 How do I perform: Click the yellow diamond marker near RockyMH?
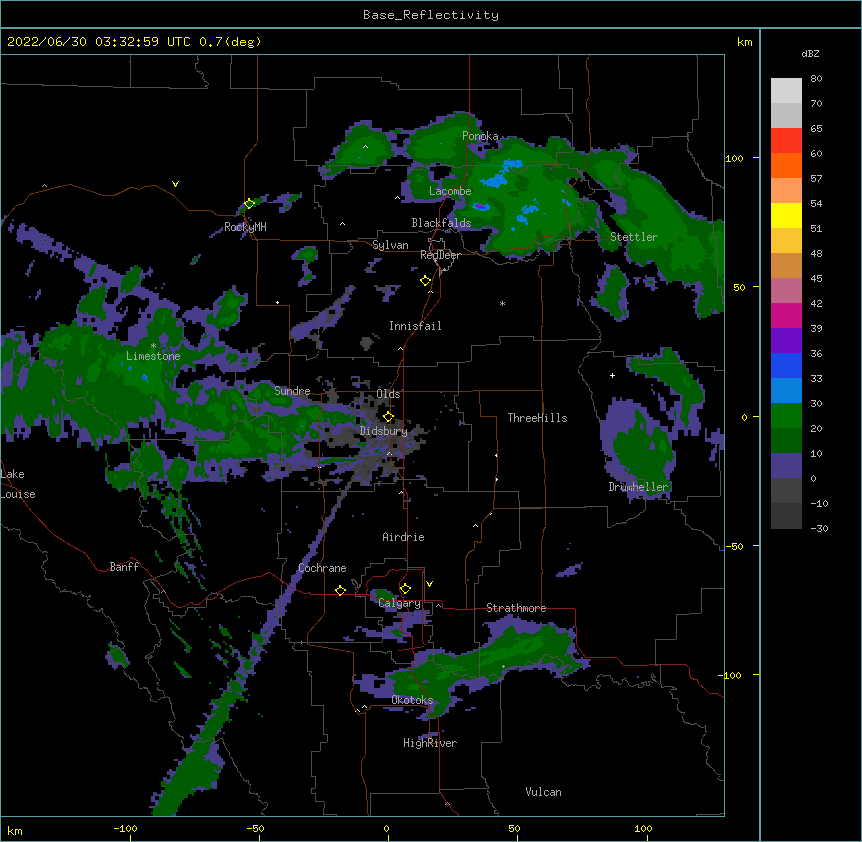(x=249, y=204)
